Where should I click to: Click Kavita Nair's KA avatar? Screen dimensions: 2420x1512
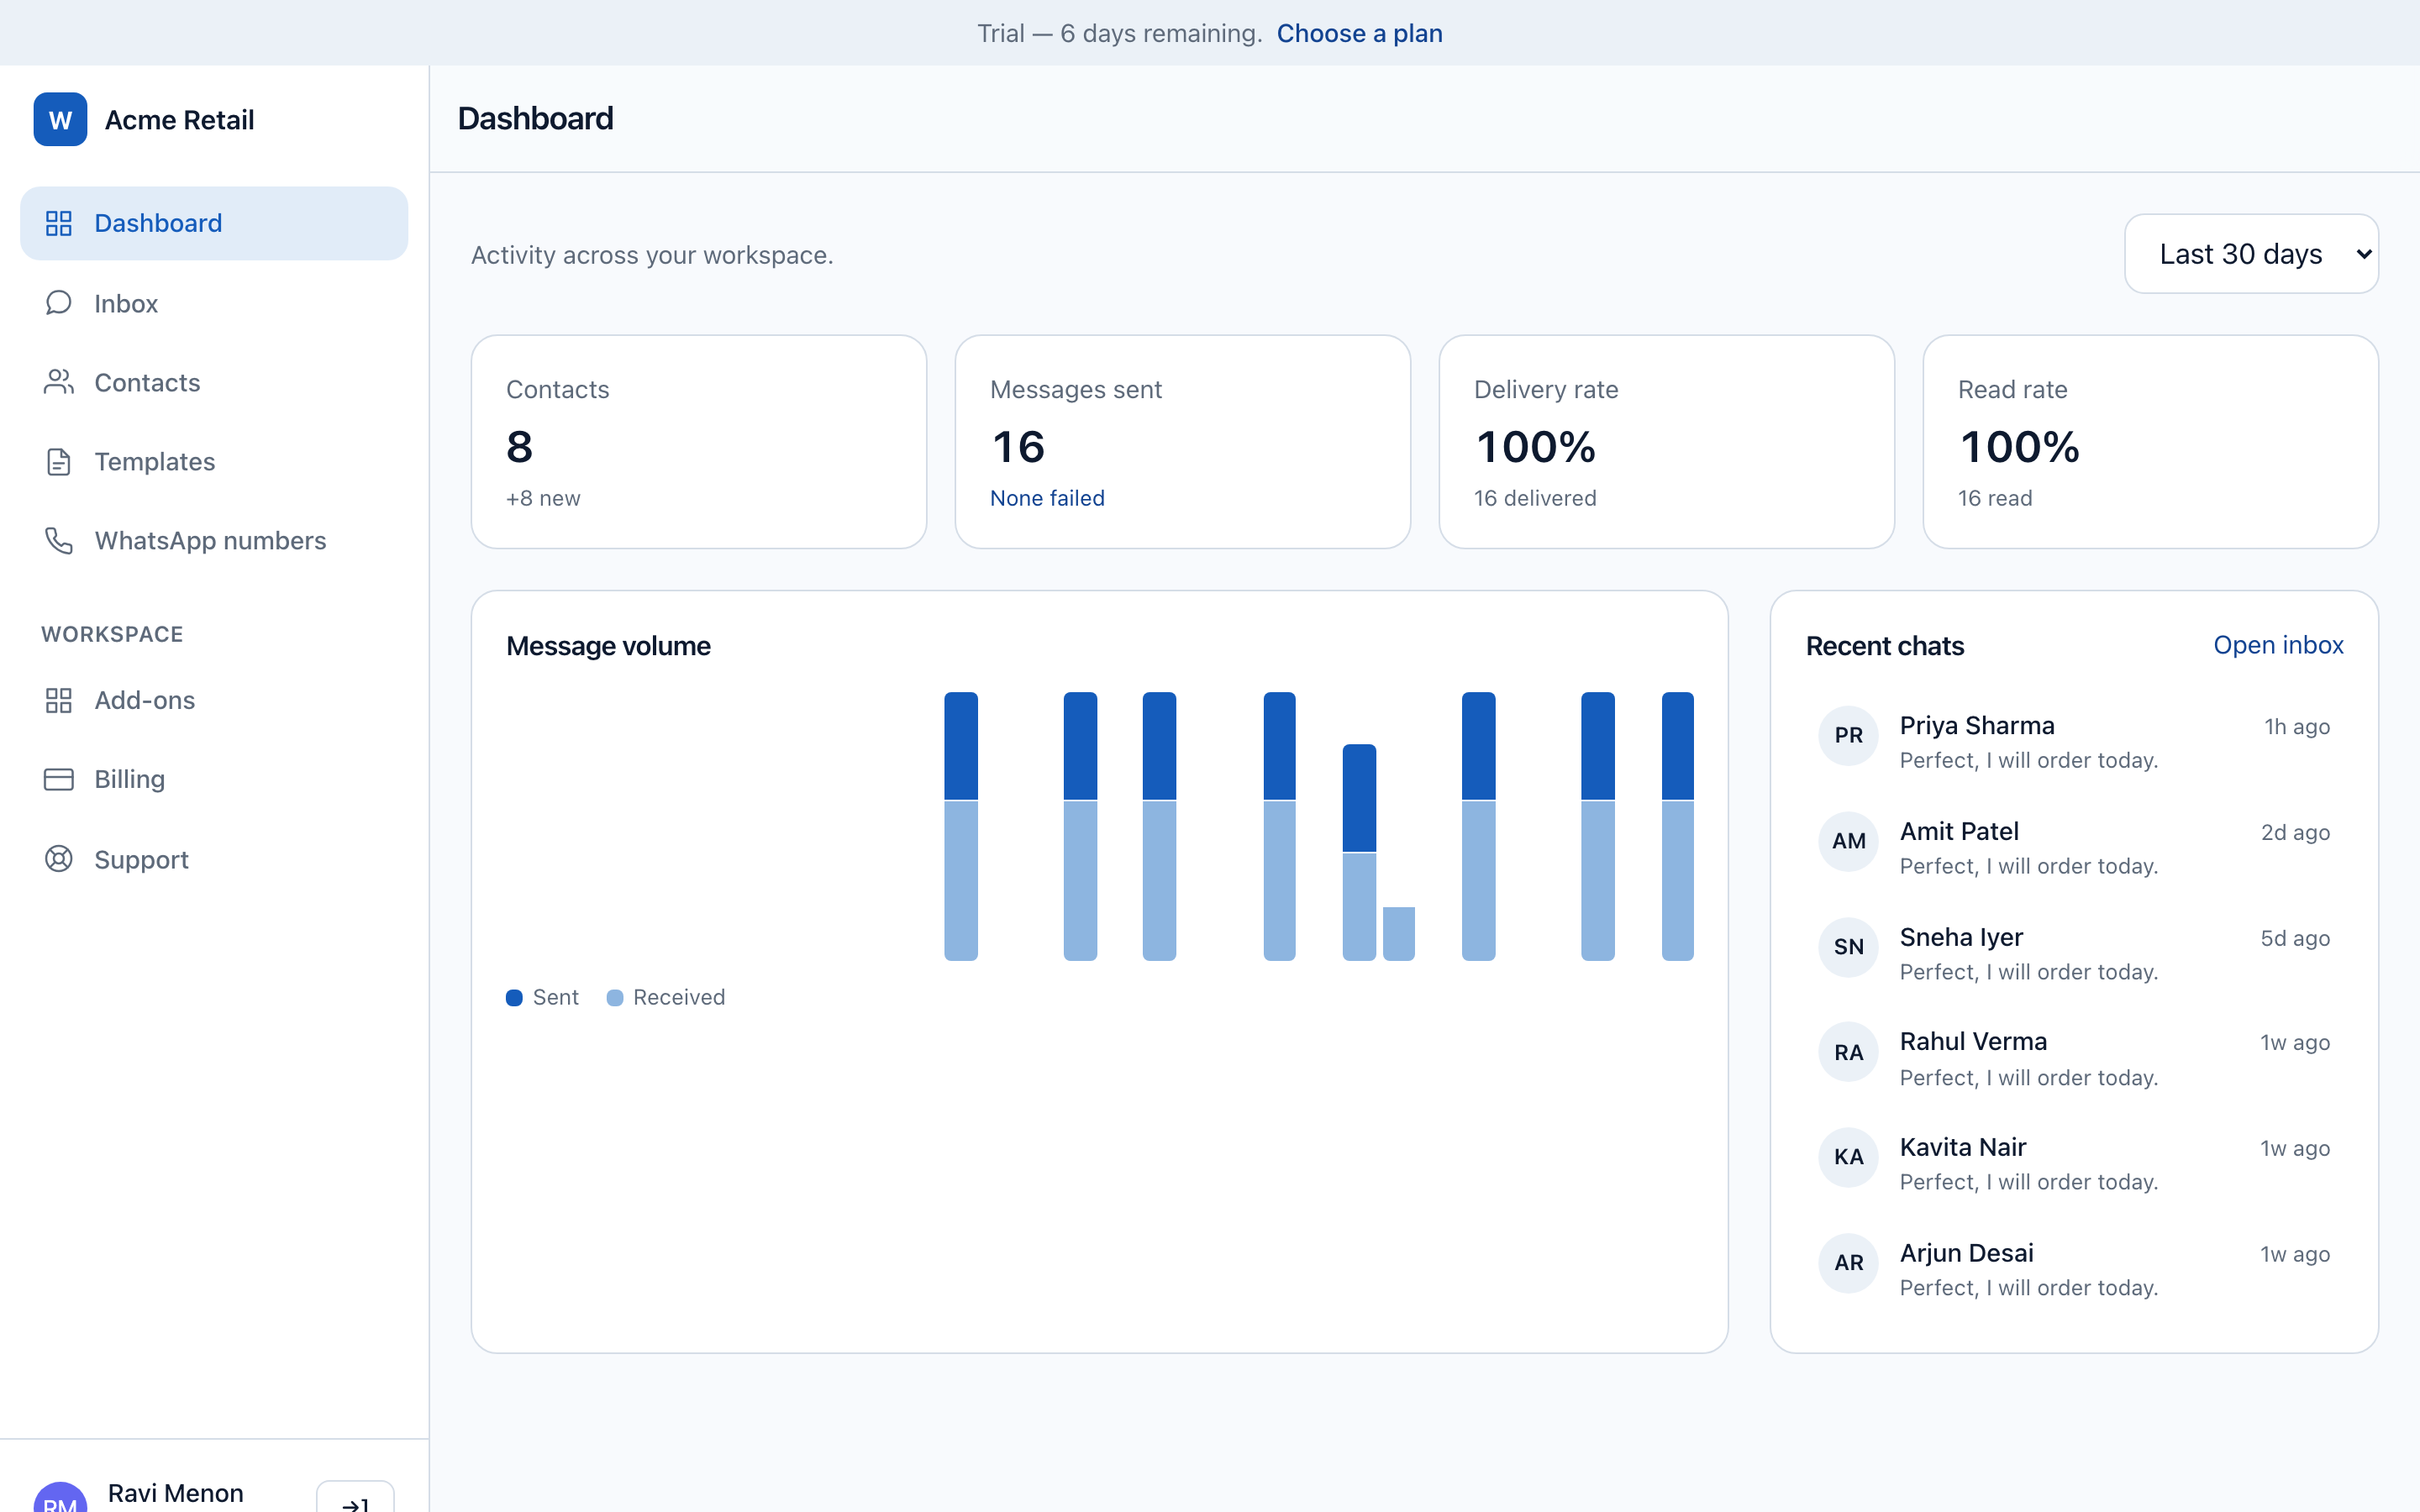pos(1848,1157)
